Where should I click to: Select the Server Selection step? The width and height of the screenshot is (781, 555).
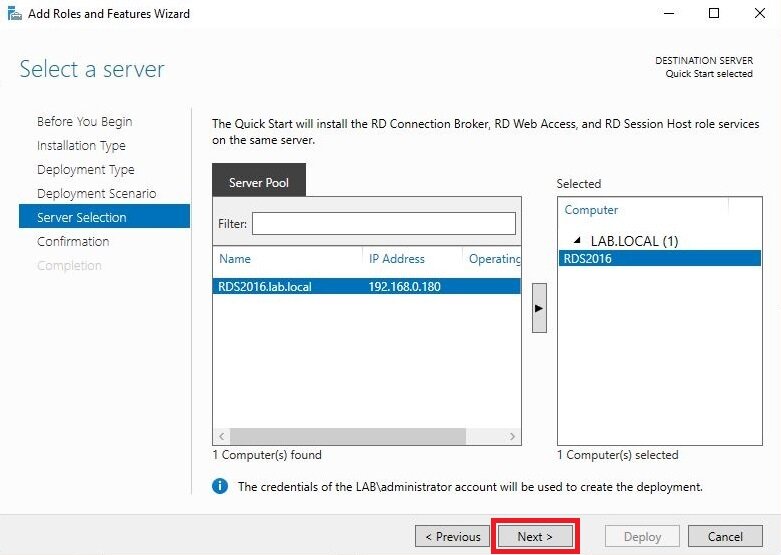[x=105, y=217]
